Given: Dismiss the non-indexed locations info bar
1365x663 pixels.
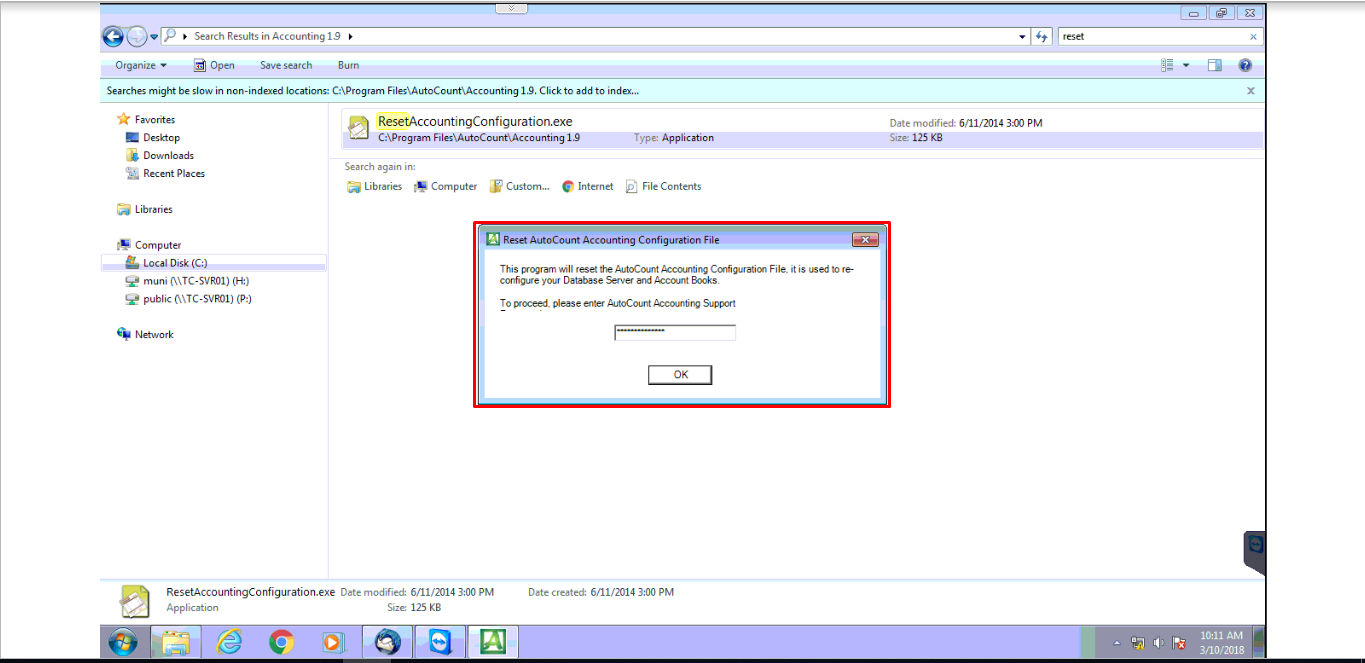Looking at the screenshot, I should tap(1250, 90).
